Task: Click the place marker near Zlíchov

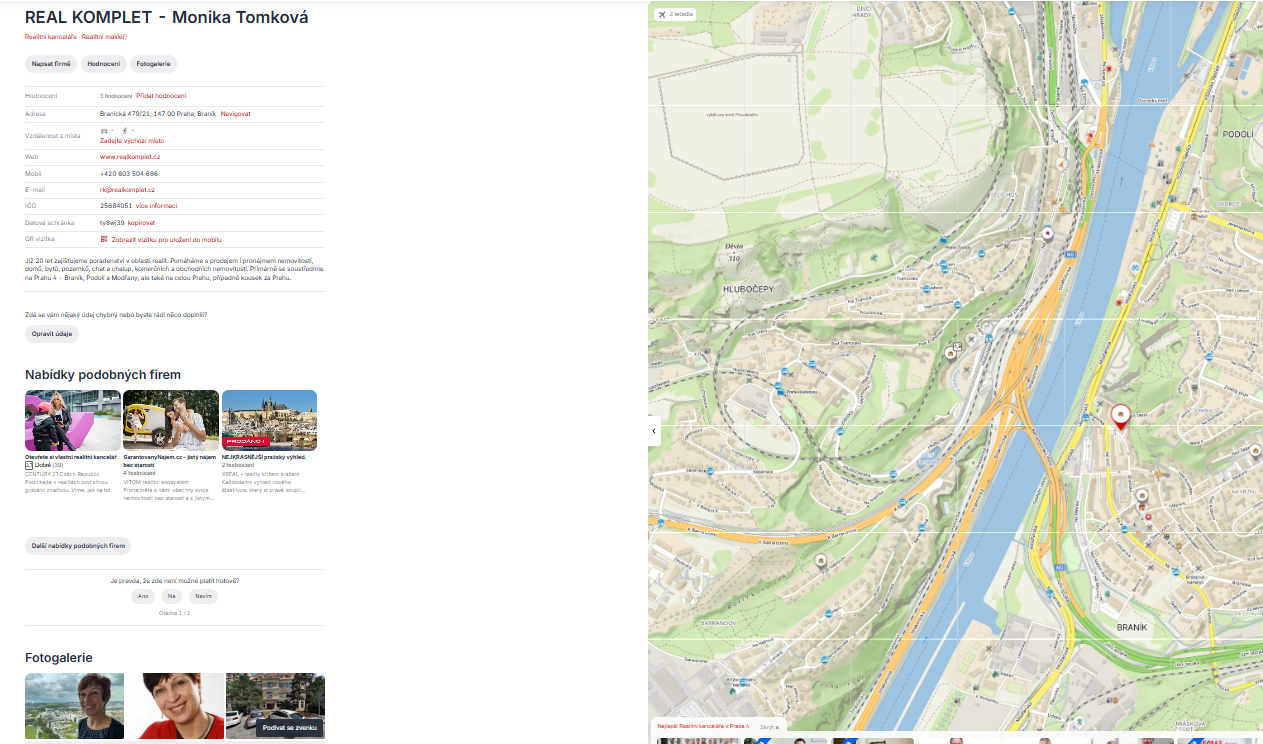Action: click(x=1047, y=234)
